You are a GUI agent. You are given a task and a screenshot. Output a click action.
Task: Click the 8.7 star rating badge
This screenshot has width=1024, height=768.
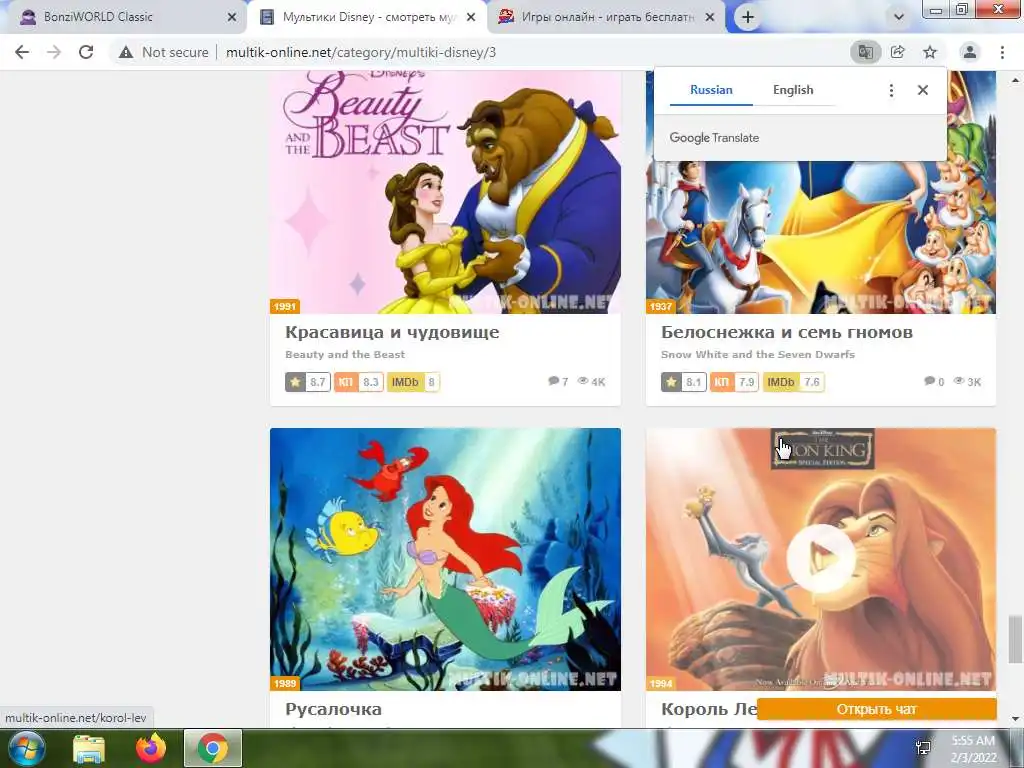pyautogui.click(x=308, y=382)
